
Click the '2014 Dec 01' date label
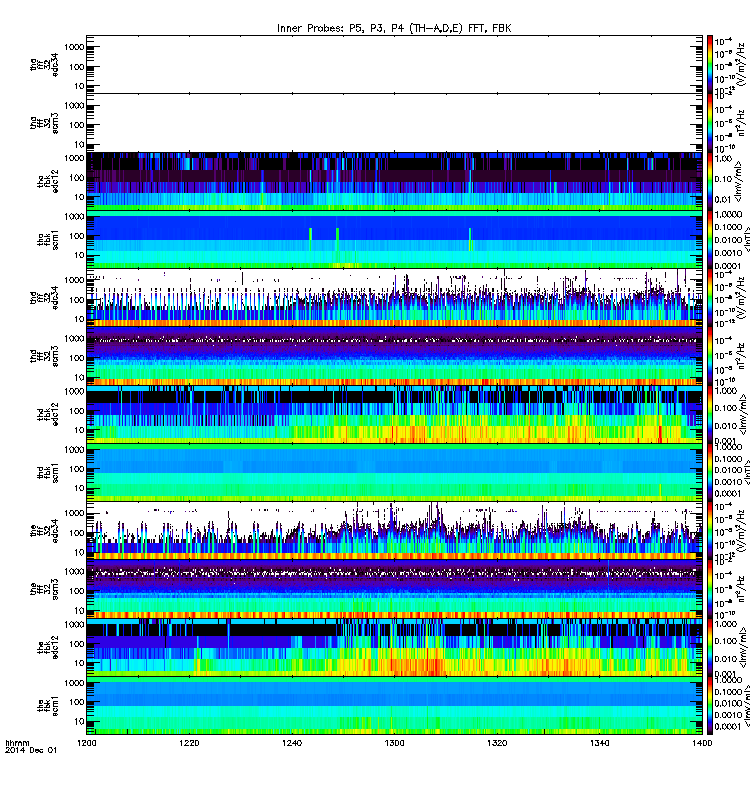coord(31,751)
